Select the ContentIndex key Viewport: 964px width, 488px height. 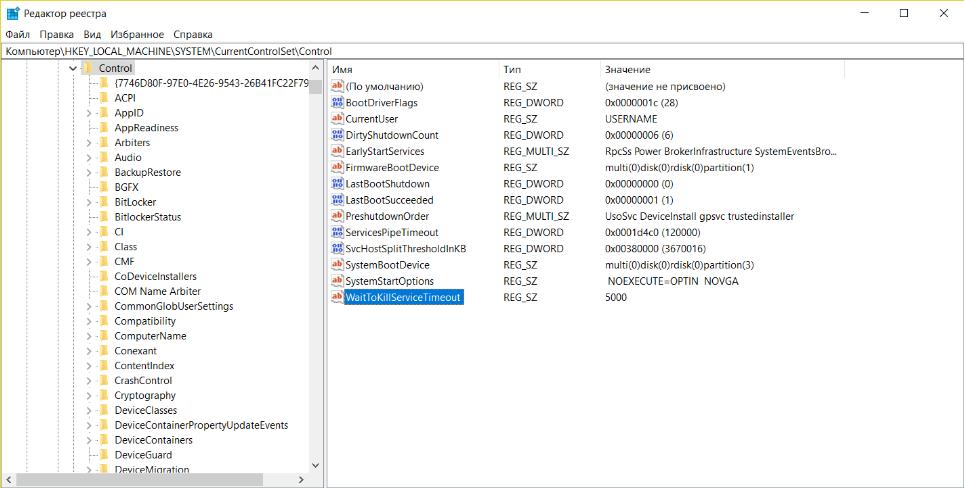144,366
